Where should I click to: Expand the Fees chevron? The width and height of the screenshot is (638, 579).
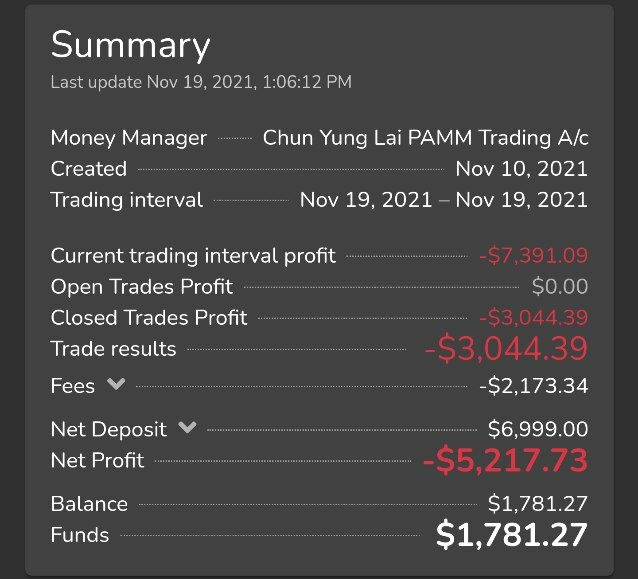pos(116,384)
